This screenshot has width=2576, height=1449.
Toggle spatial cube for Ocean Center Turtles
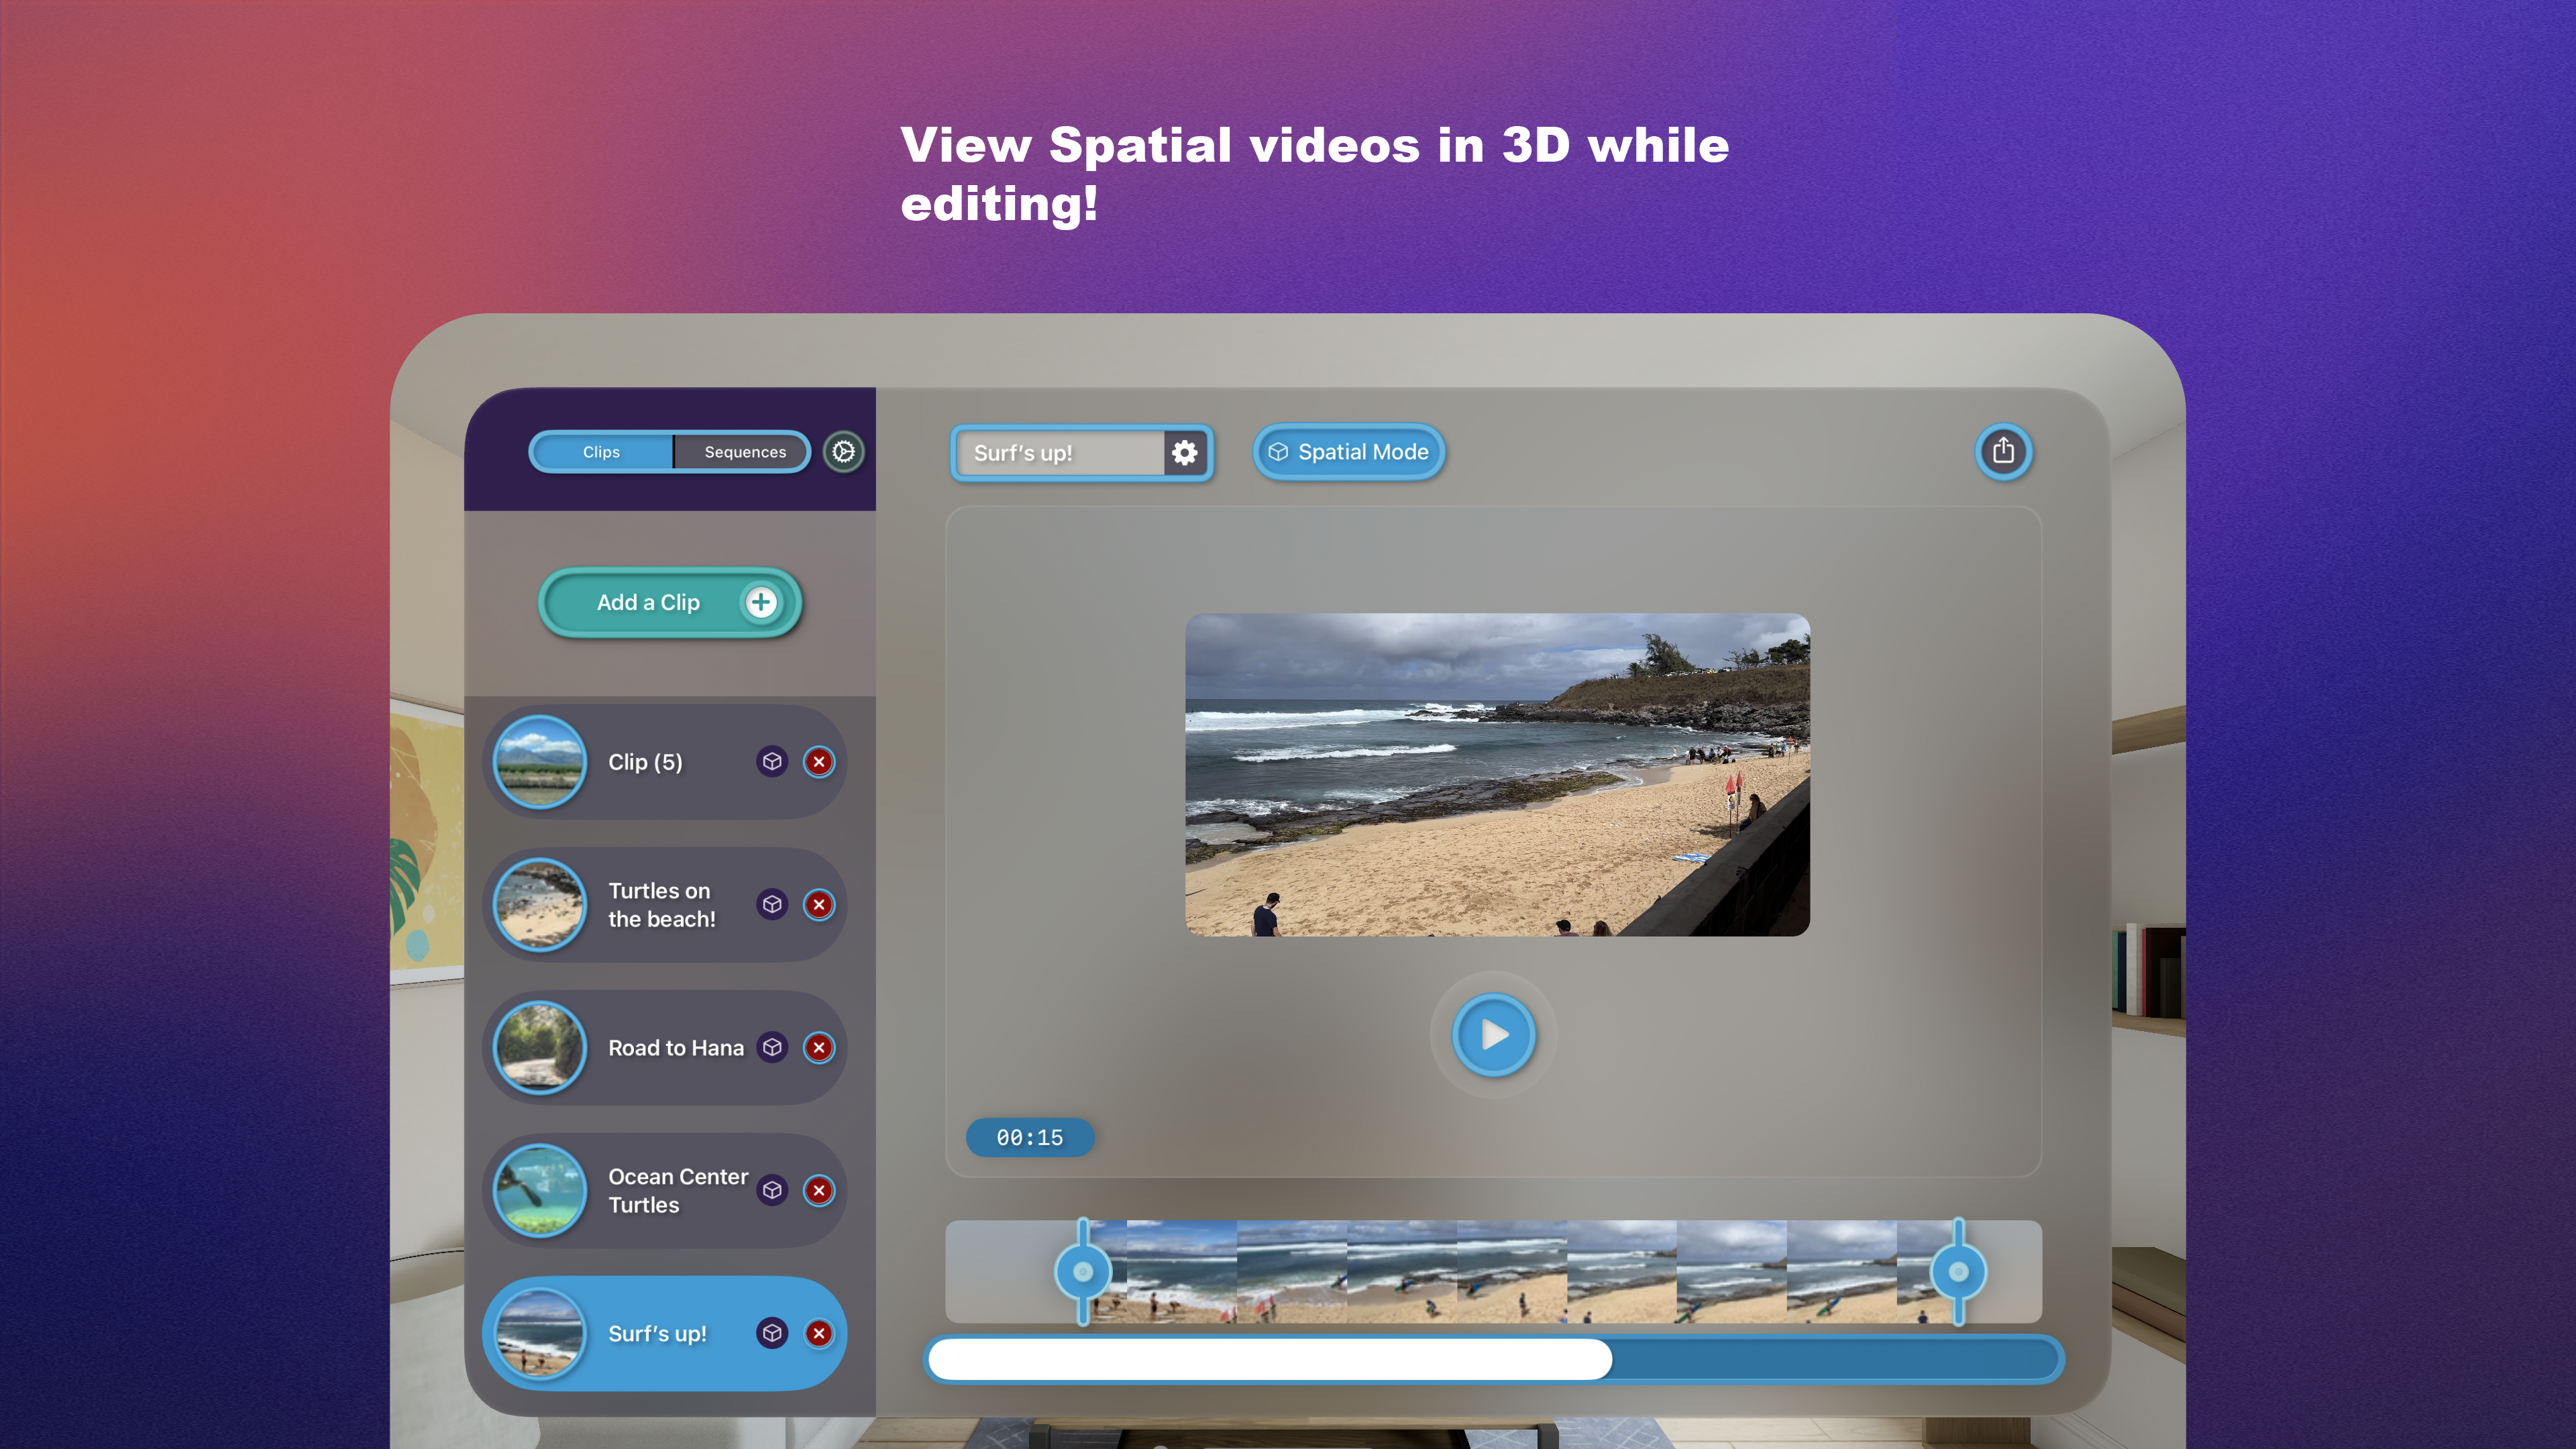(772, 1191)
